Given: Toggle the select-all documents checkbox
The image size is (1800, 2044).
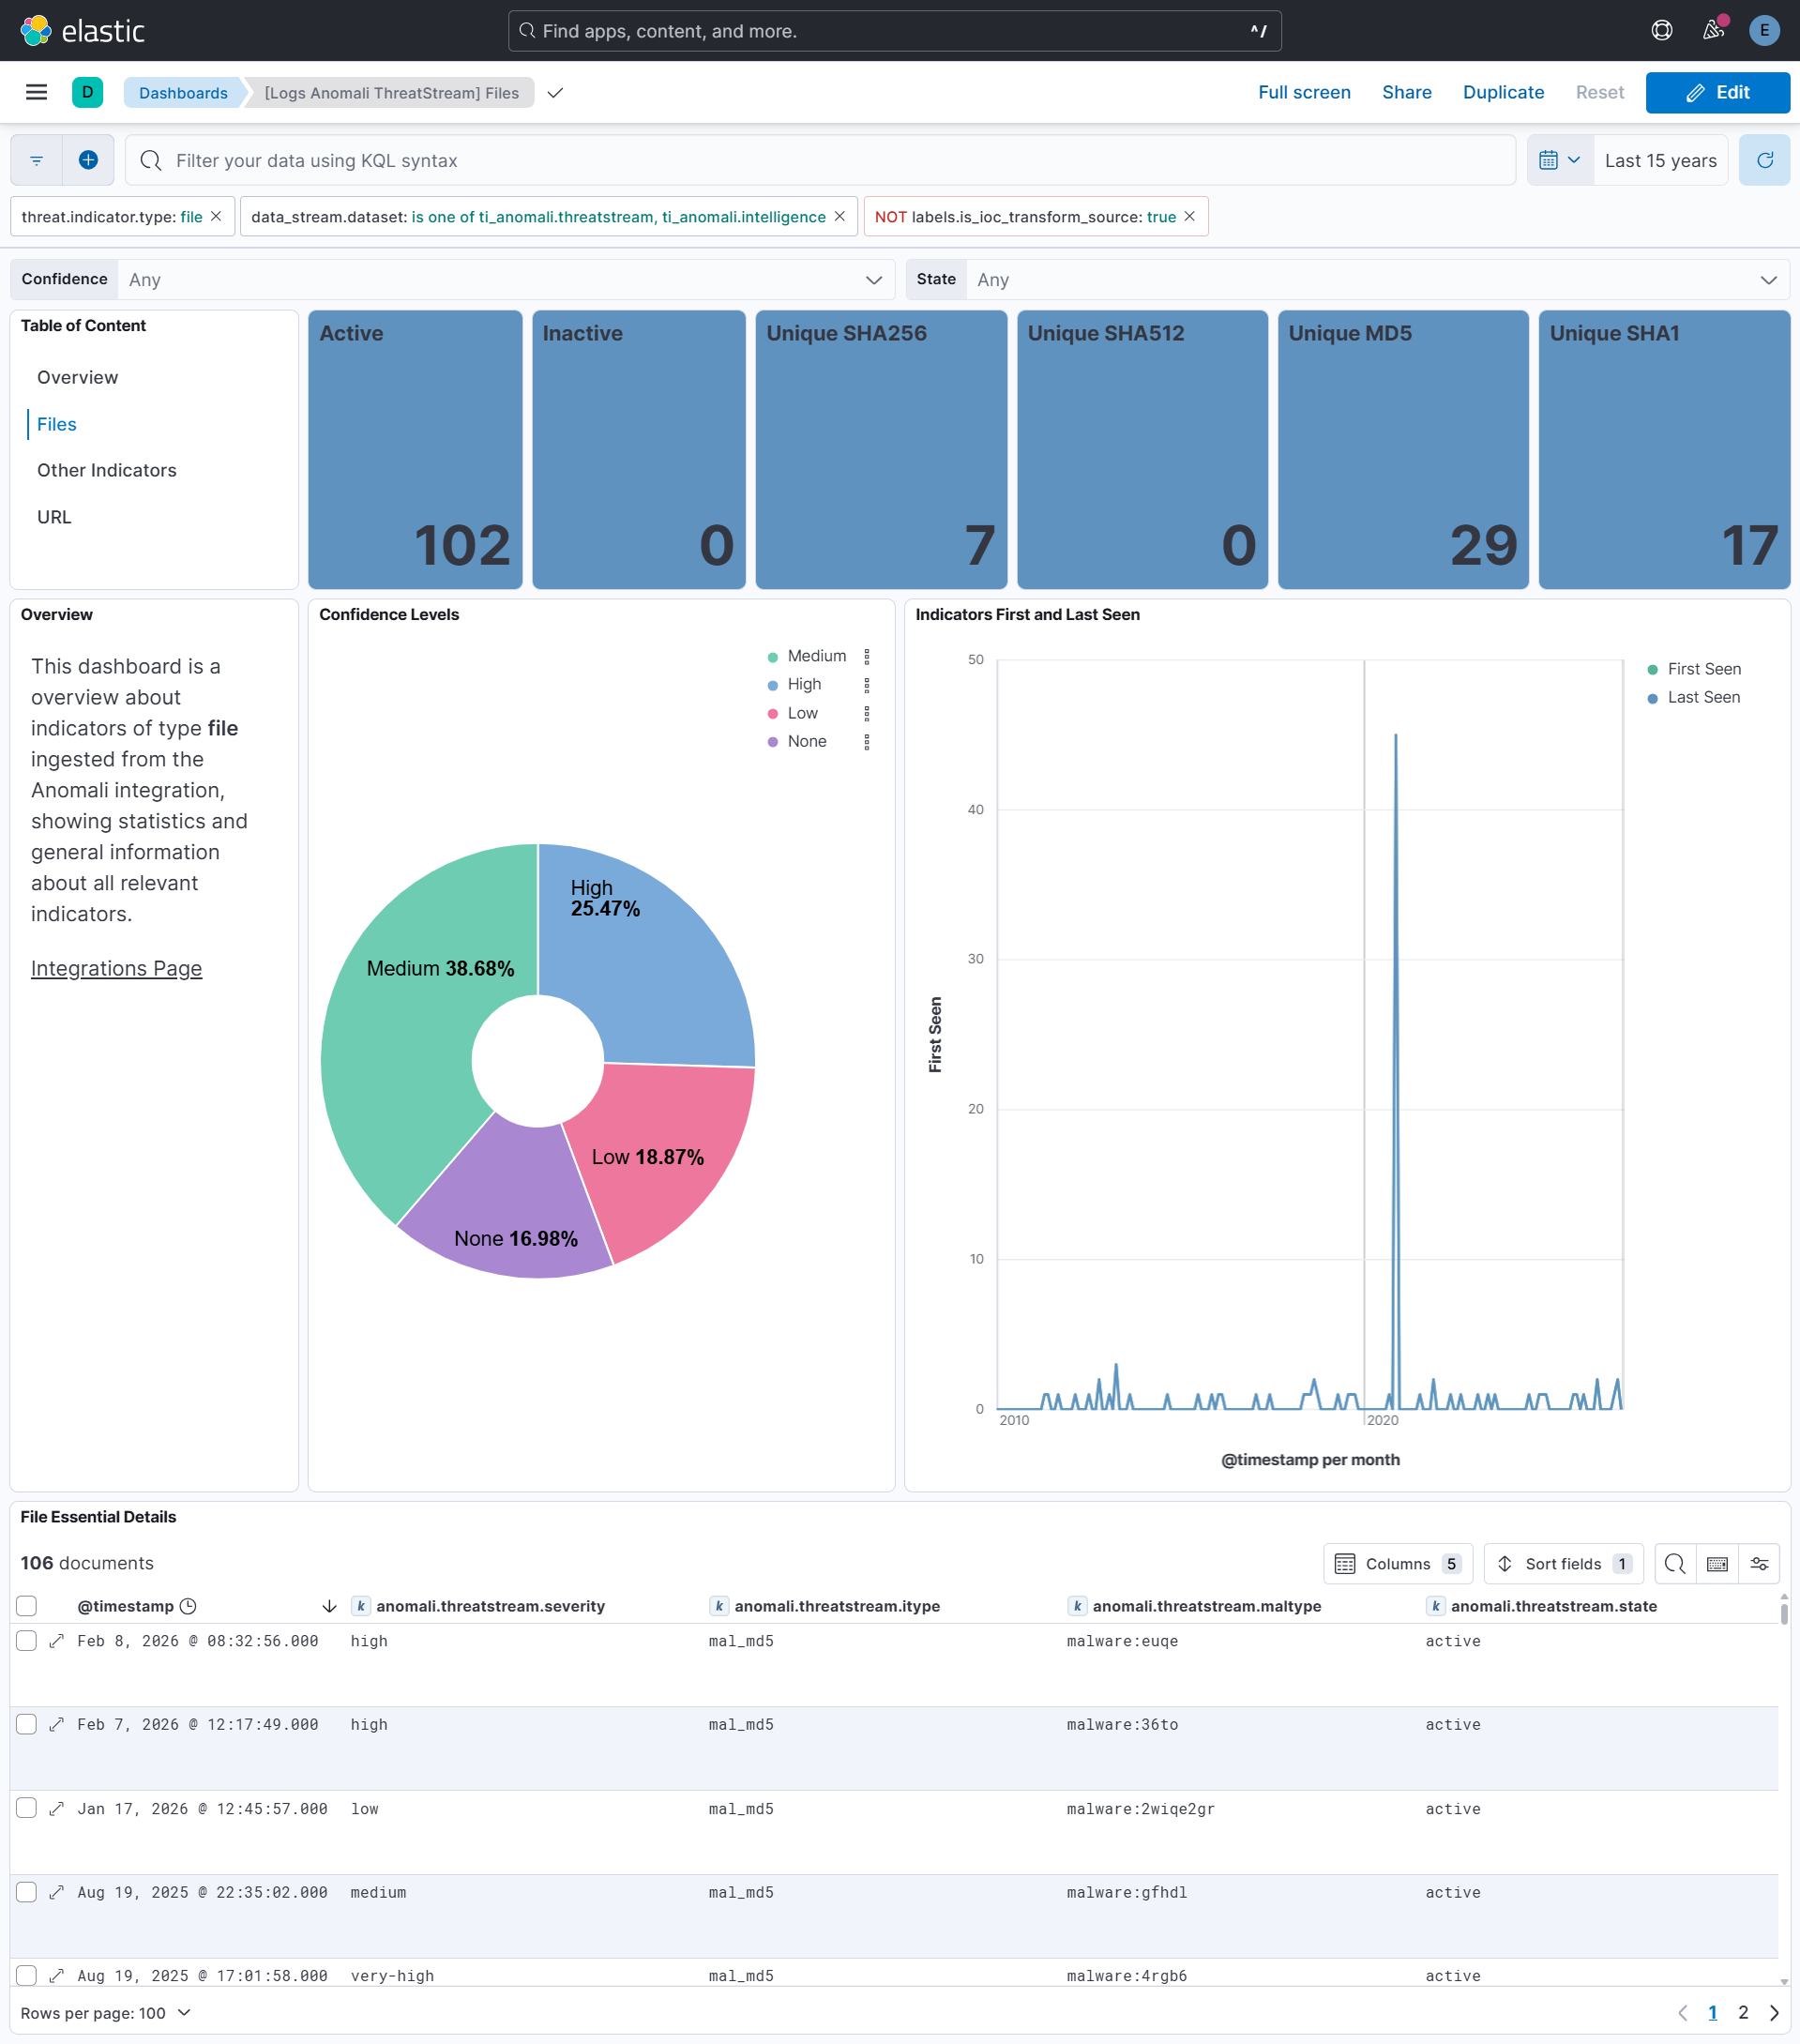Looking at the screenshot, I should coord(26,1606).
